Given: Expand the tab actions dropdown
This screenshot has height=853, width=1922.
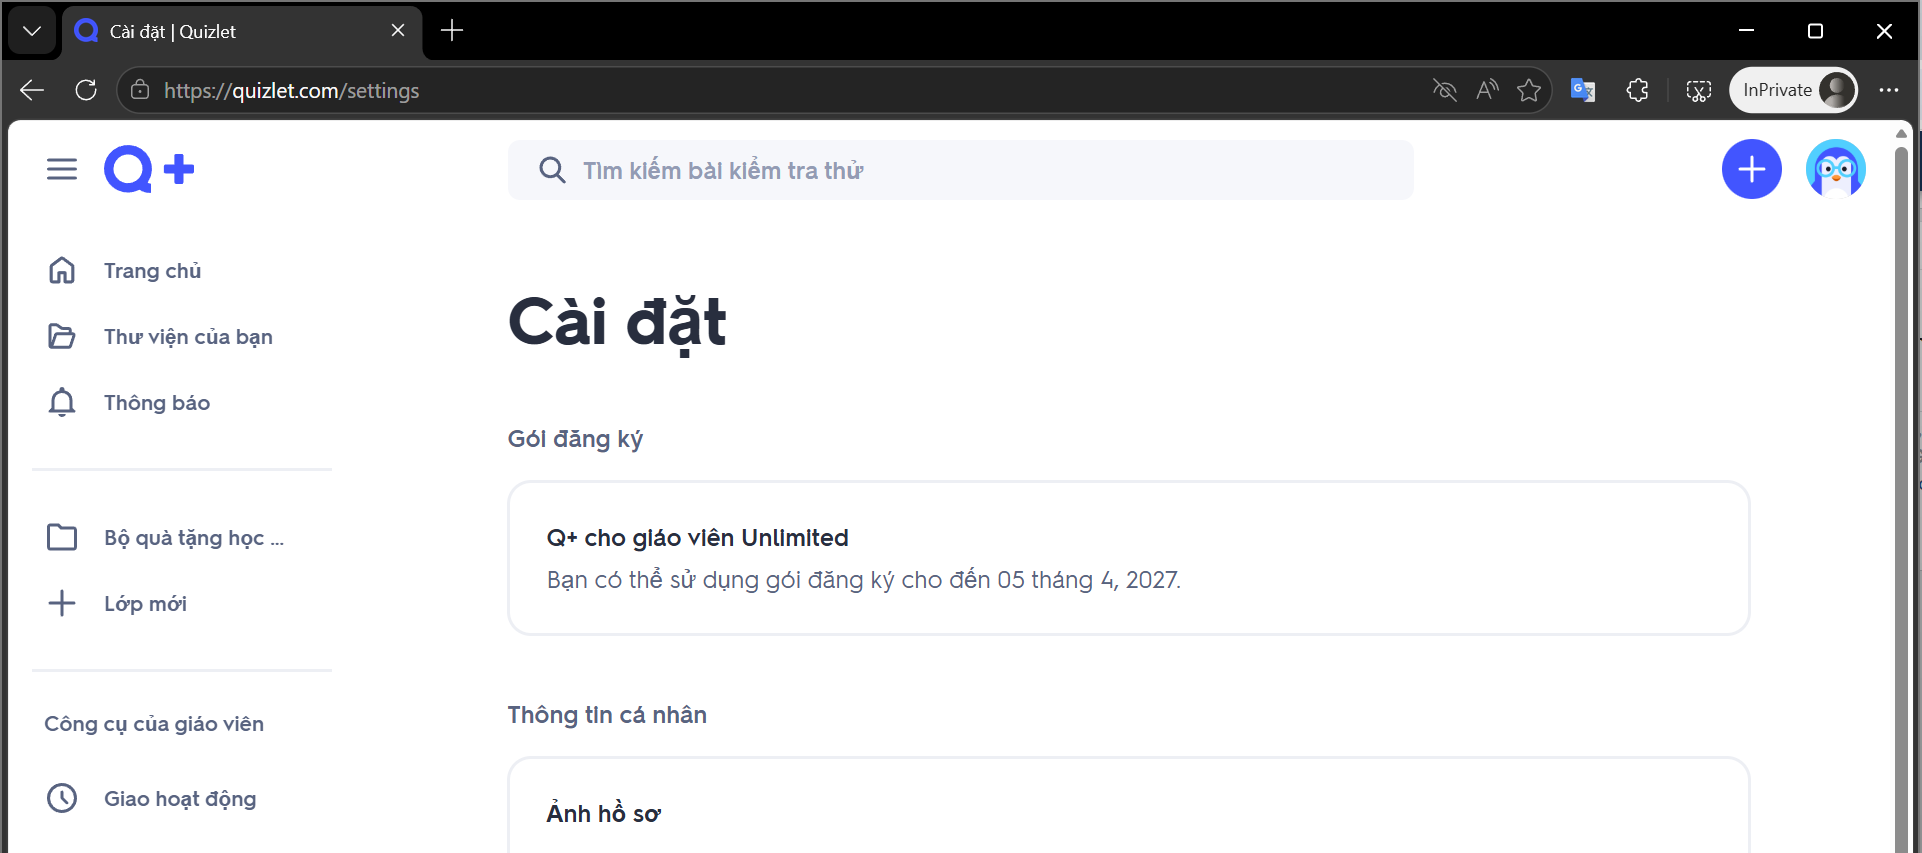Looking at the screenshot, I should 32,31.
